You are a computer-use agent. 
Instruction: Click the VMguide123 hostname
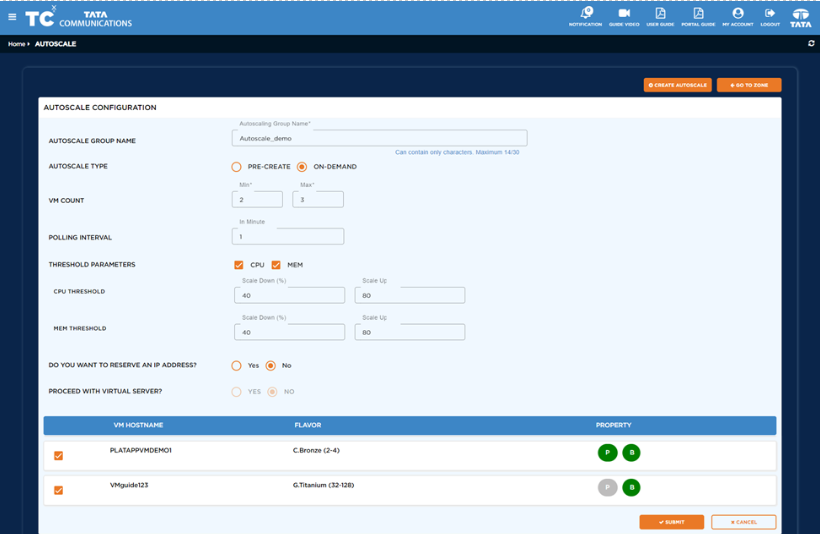(129, 485)
